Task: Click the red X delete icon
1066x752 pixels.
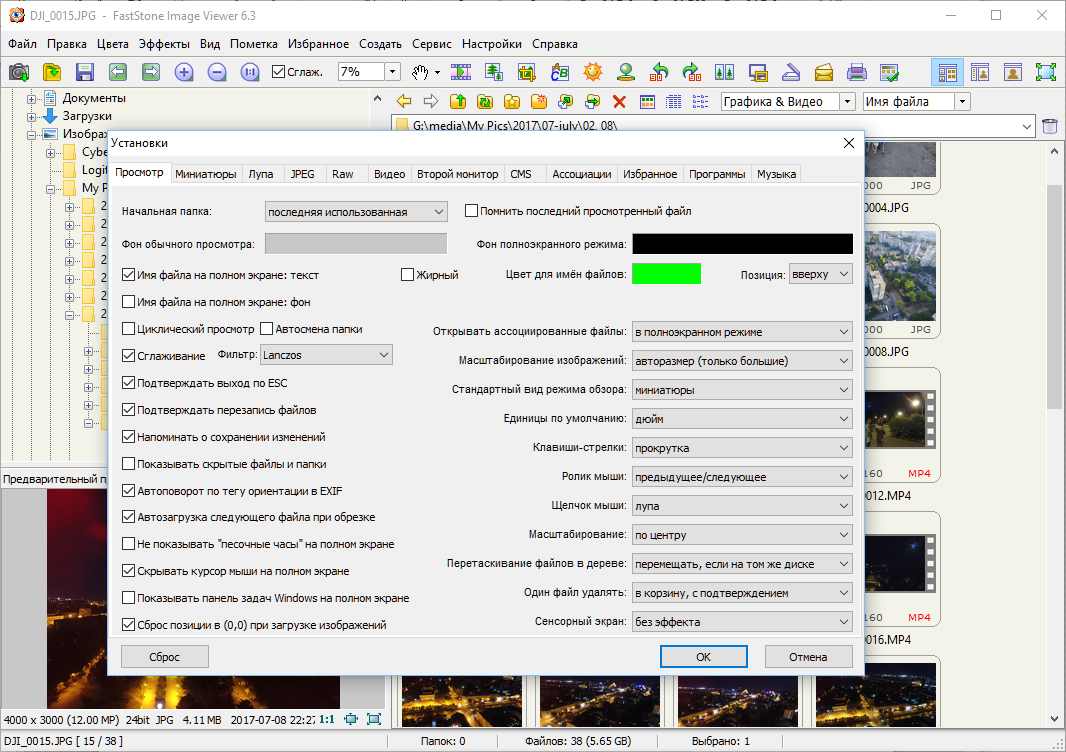Action: 619,101
